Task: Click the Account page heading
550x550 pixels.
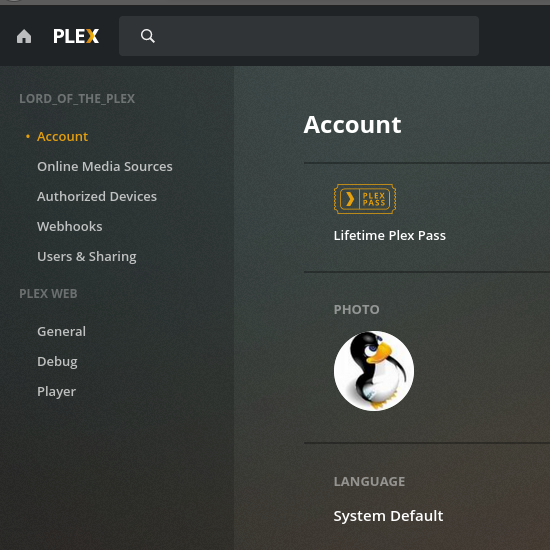Action: (x=352, y=125)
